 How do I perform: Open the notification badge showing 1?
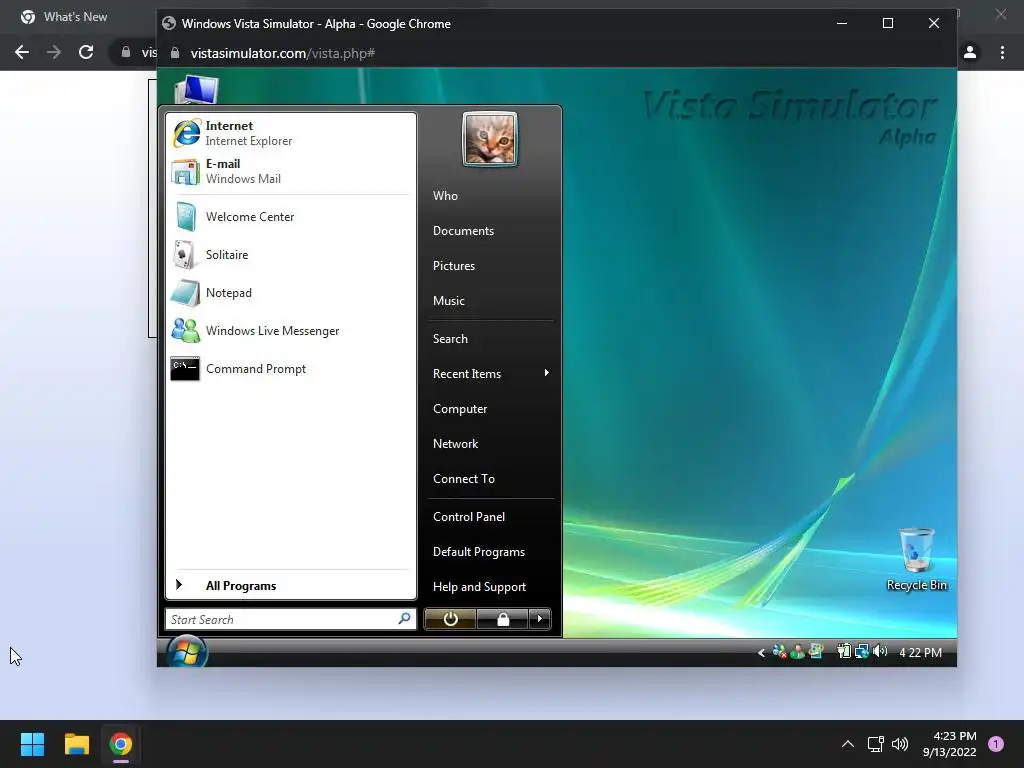(996, 744)
